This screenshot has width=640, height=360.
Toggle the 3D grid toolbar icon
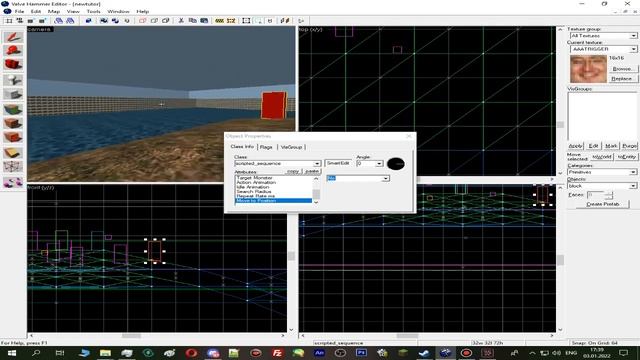[x=19, y=21]
